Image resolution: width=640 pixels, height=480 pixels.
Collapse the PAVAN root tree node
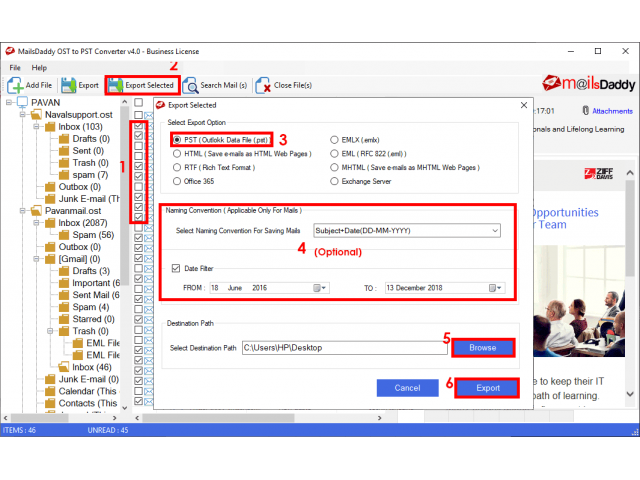(x=9, y=102)
